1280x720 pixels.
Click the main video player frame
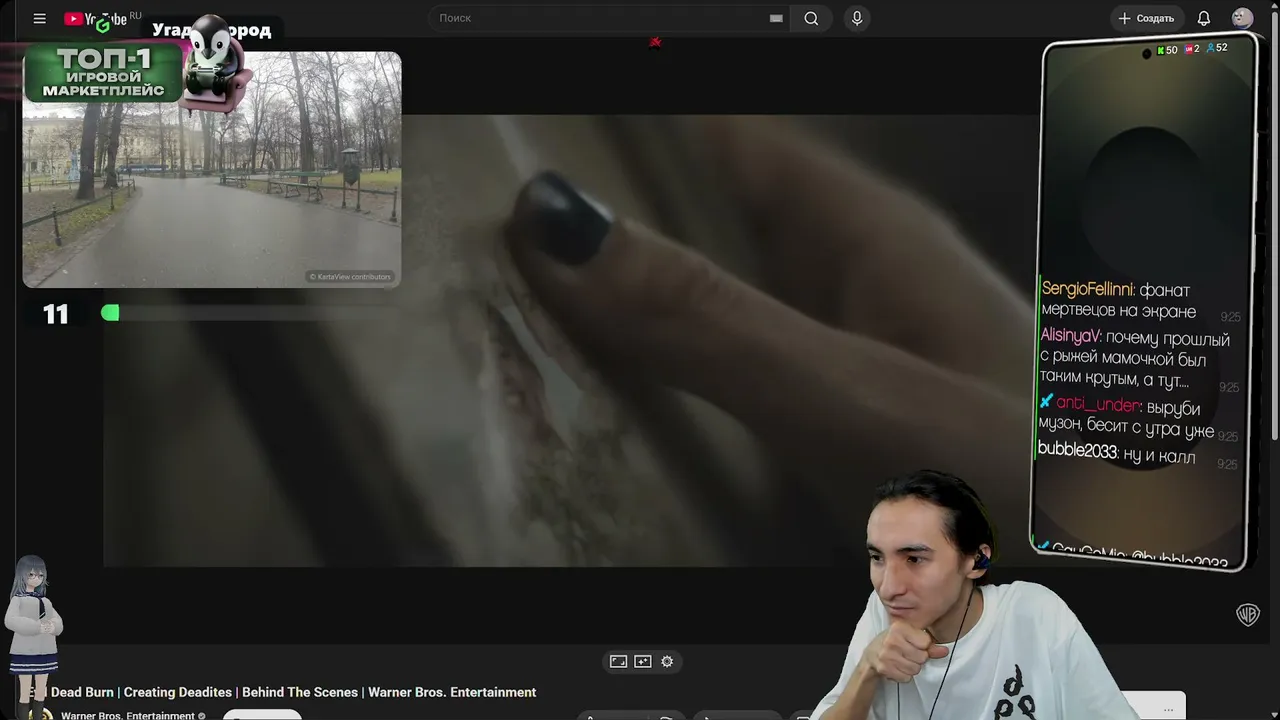click(570, 340)
